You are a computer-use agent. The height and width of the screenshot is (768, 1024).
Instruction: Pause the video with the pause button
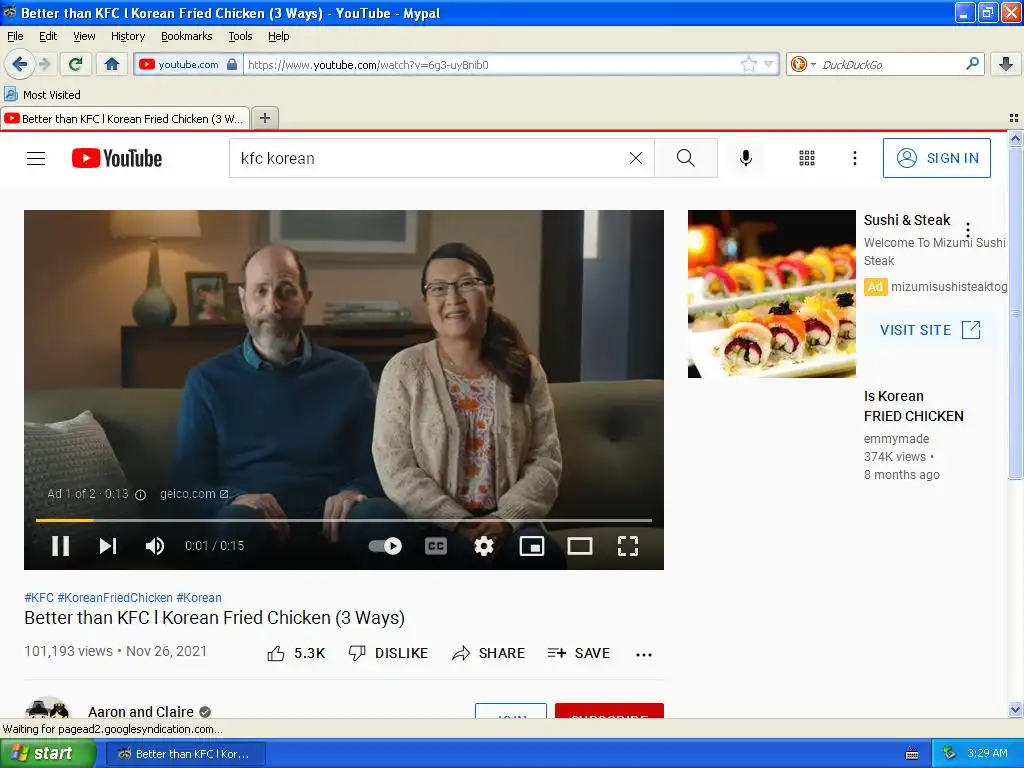pyautogui.click(x=61, y=546)
